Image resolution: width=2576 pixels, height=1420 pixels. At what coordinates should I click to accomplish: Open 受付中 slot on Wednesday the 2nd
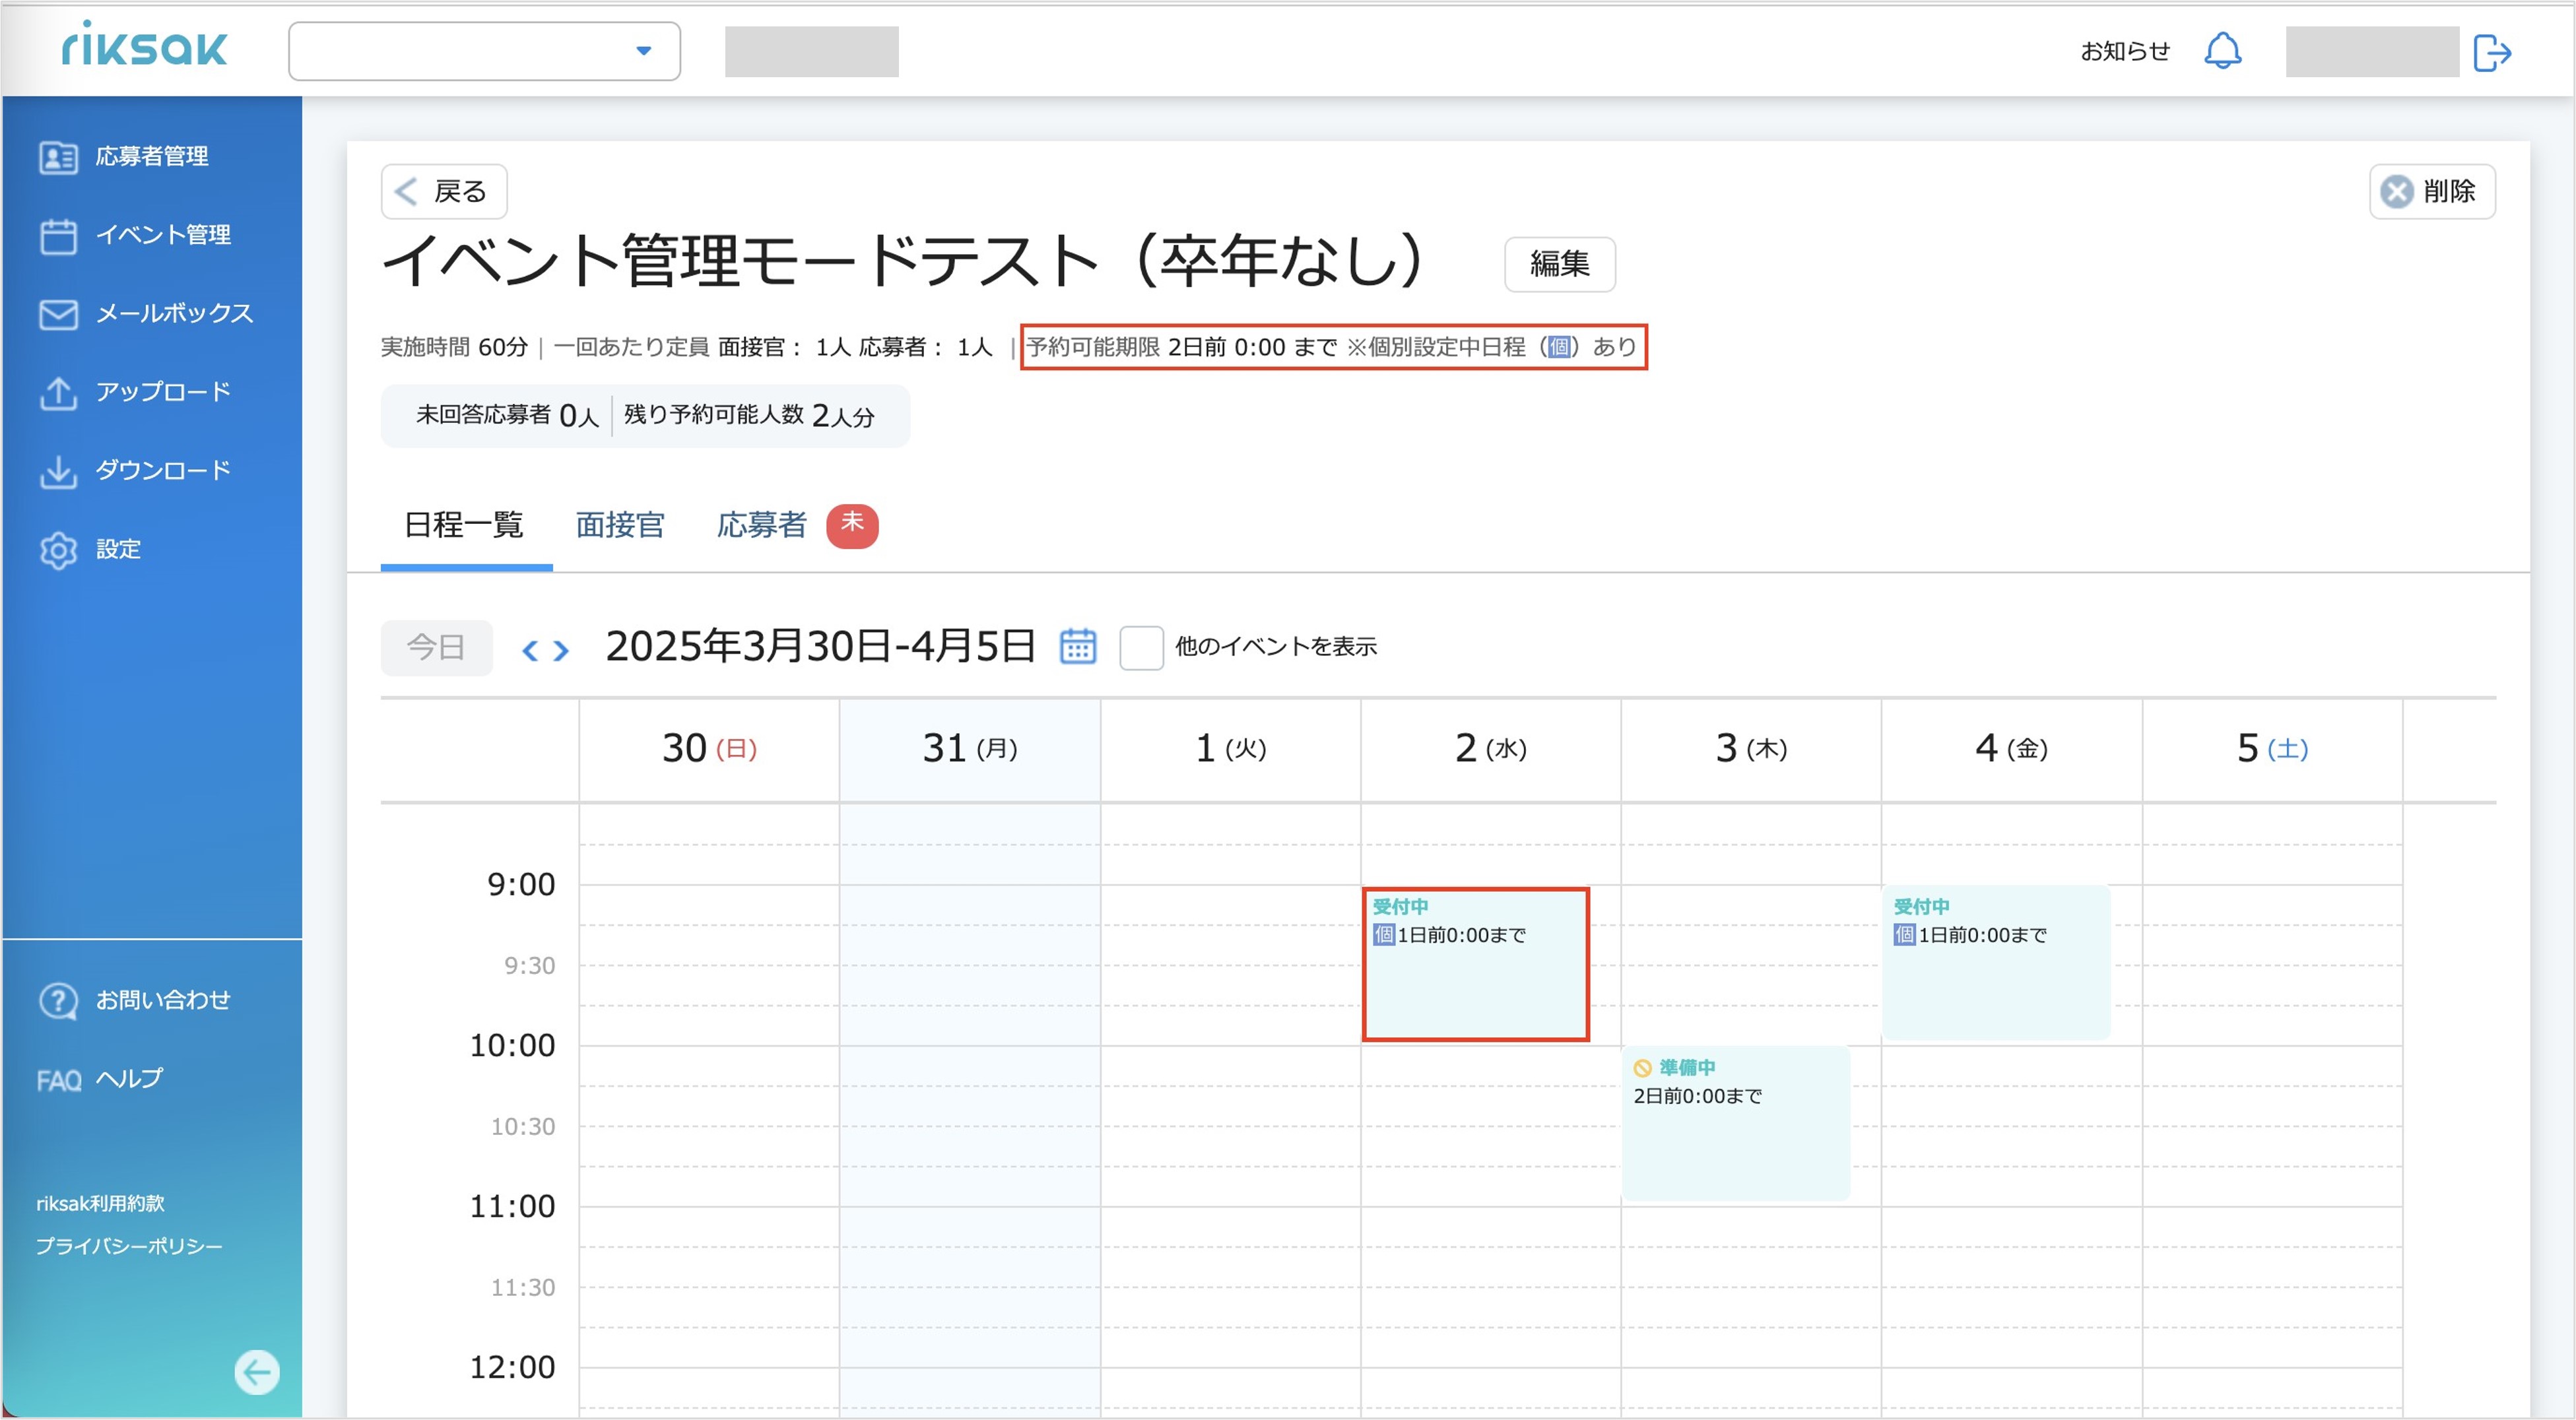click(x=1475, y=964)
